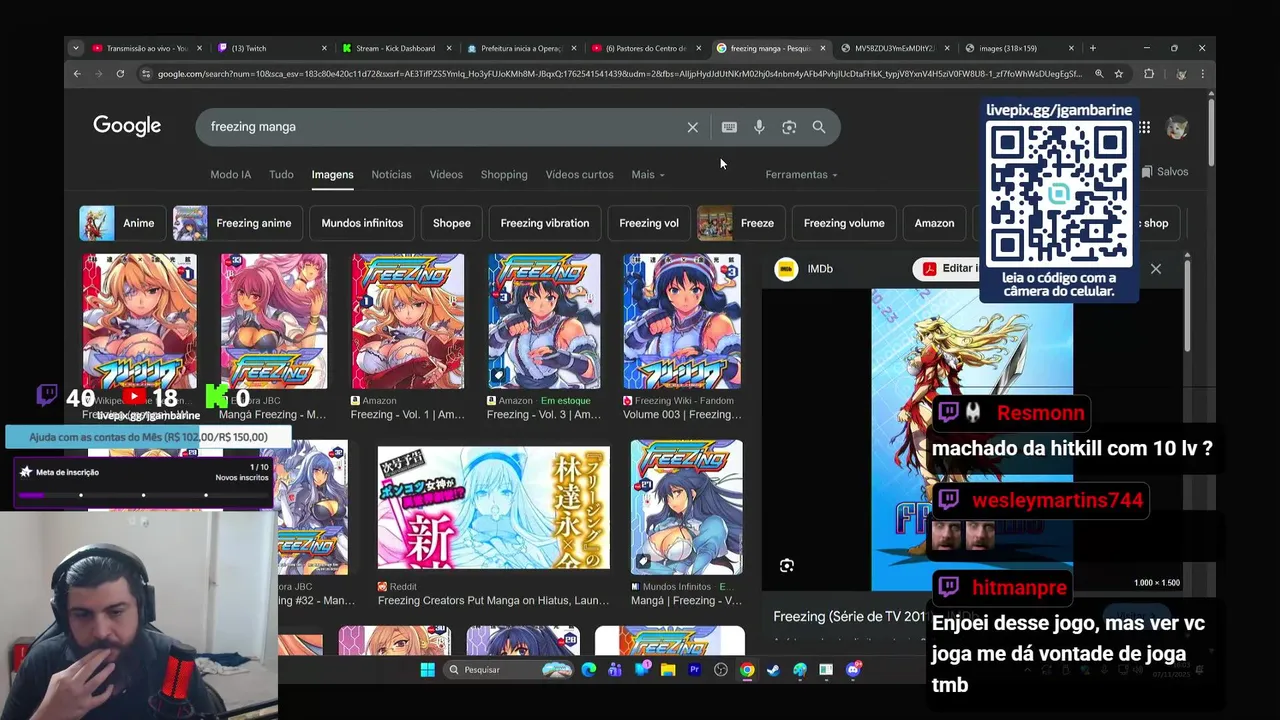This screenshot has height=720, width=1280.
Task: Open Windows Start menu
Action: point(428,670)
